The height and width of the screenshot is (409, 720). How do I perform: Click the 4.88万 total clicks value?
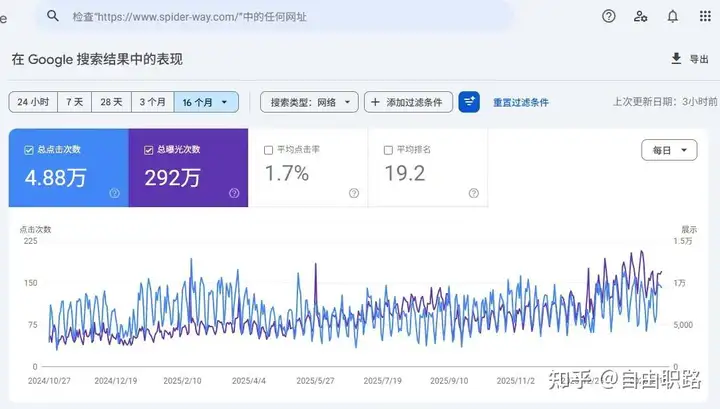coord(56,177)
